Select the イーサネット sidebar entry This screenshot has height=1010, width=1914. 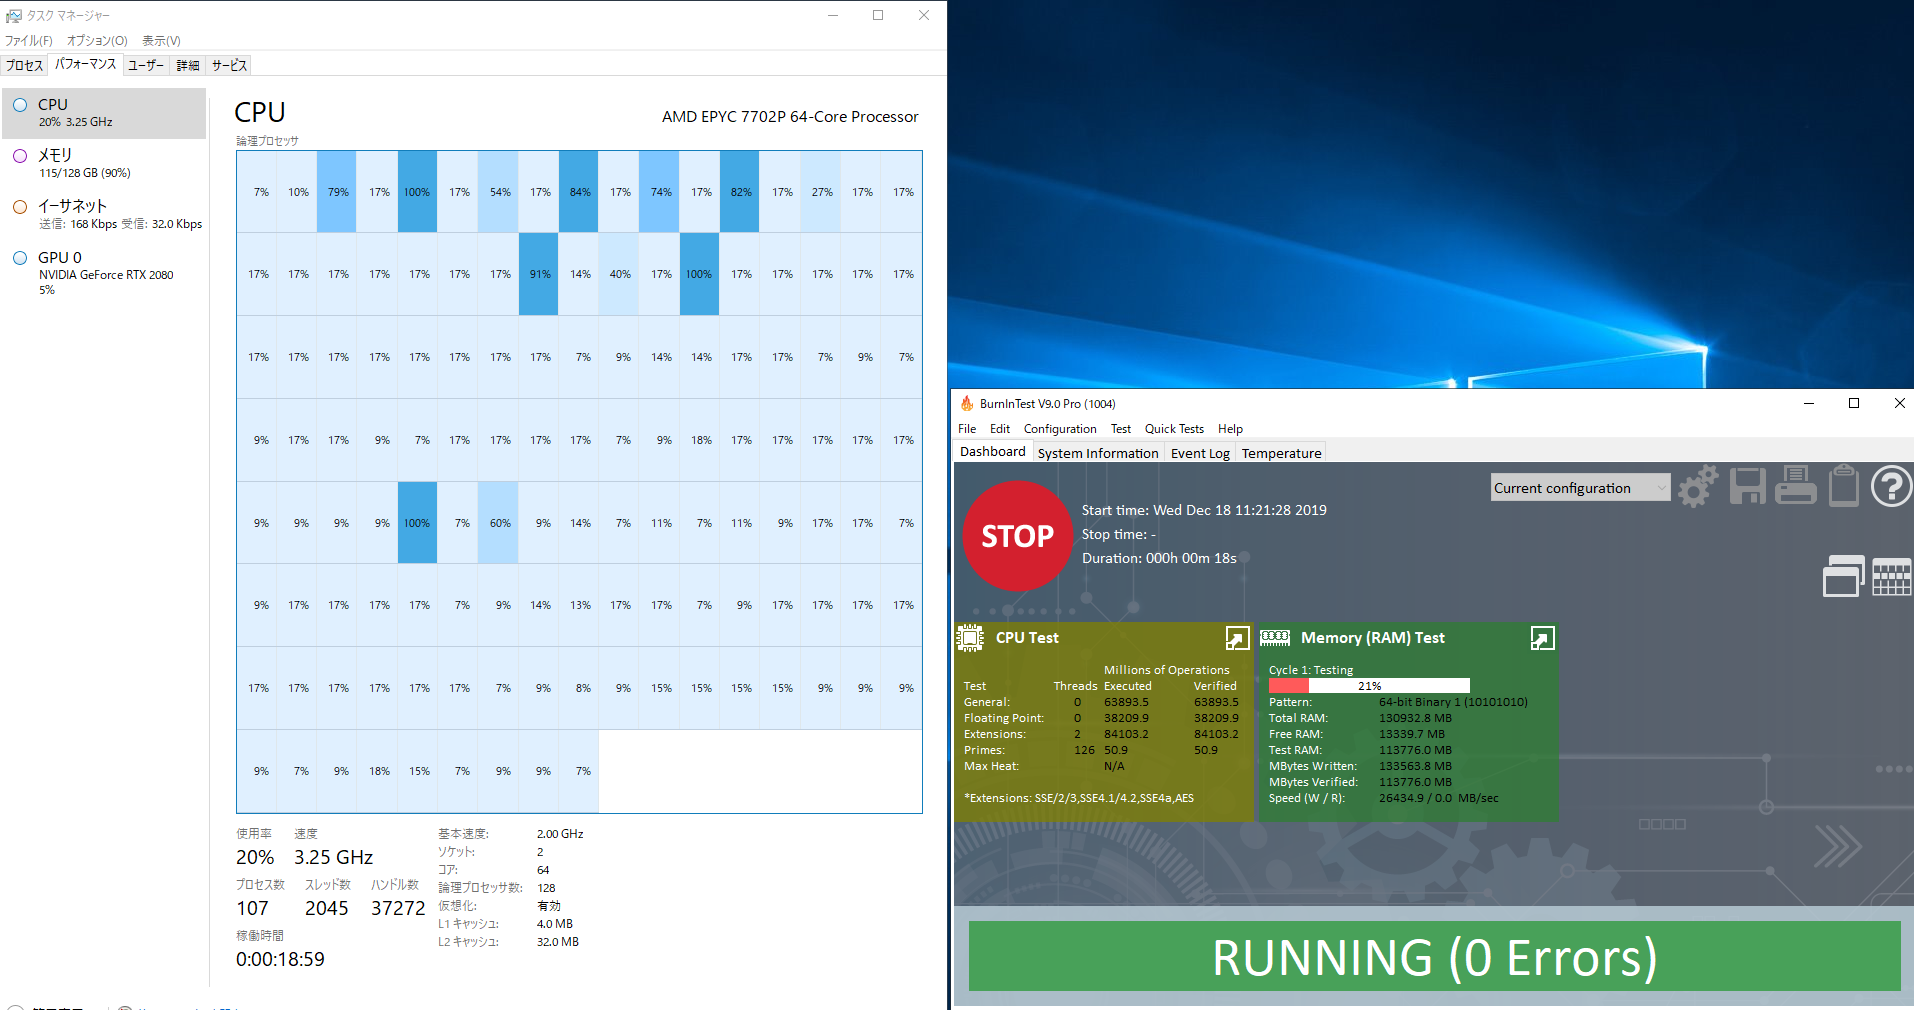click(104, 215)
